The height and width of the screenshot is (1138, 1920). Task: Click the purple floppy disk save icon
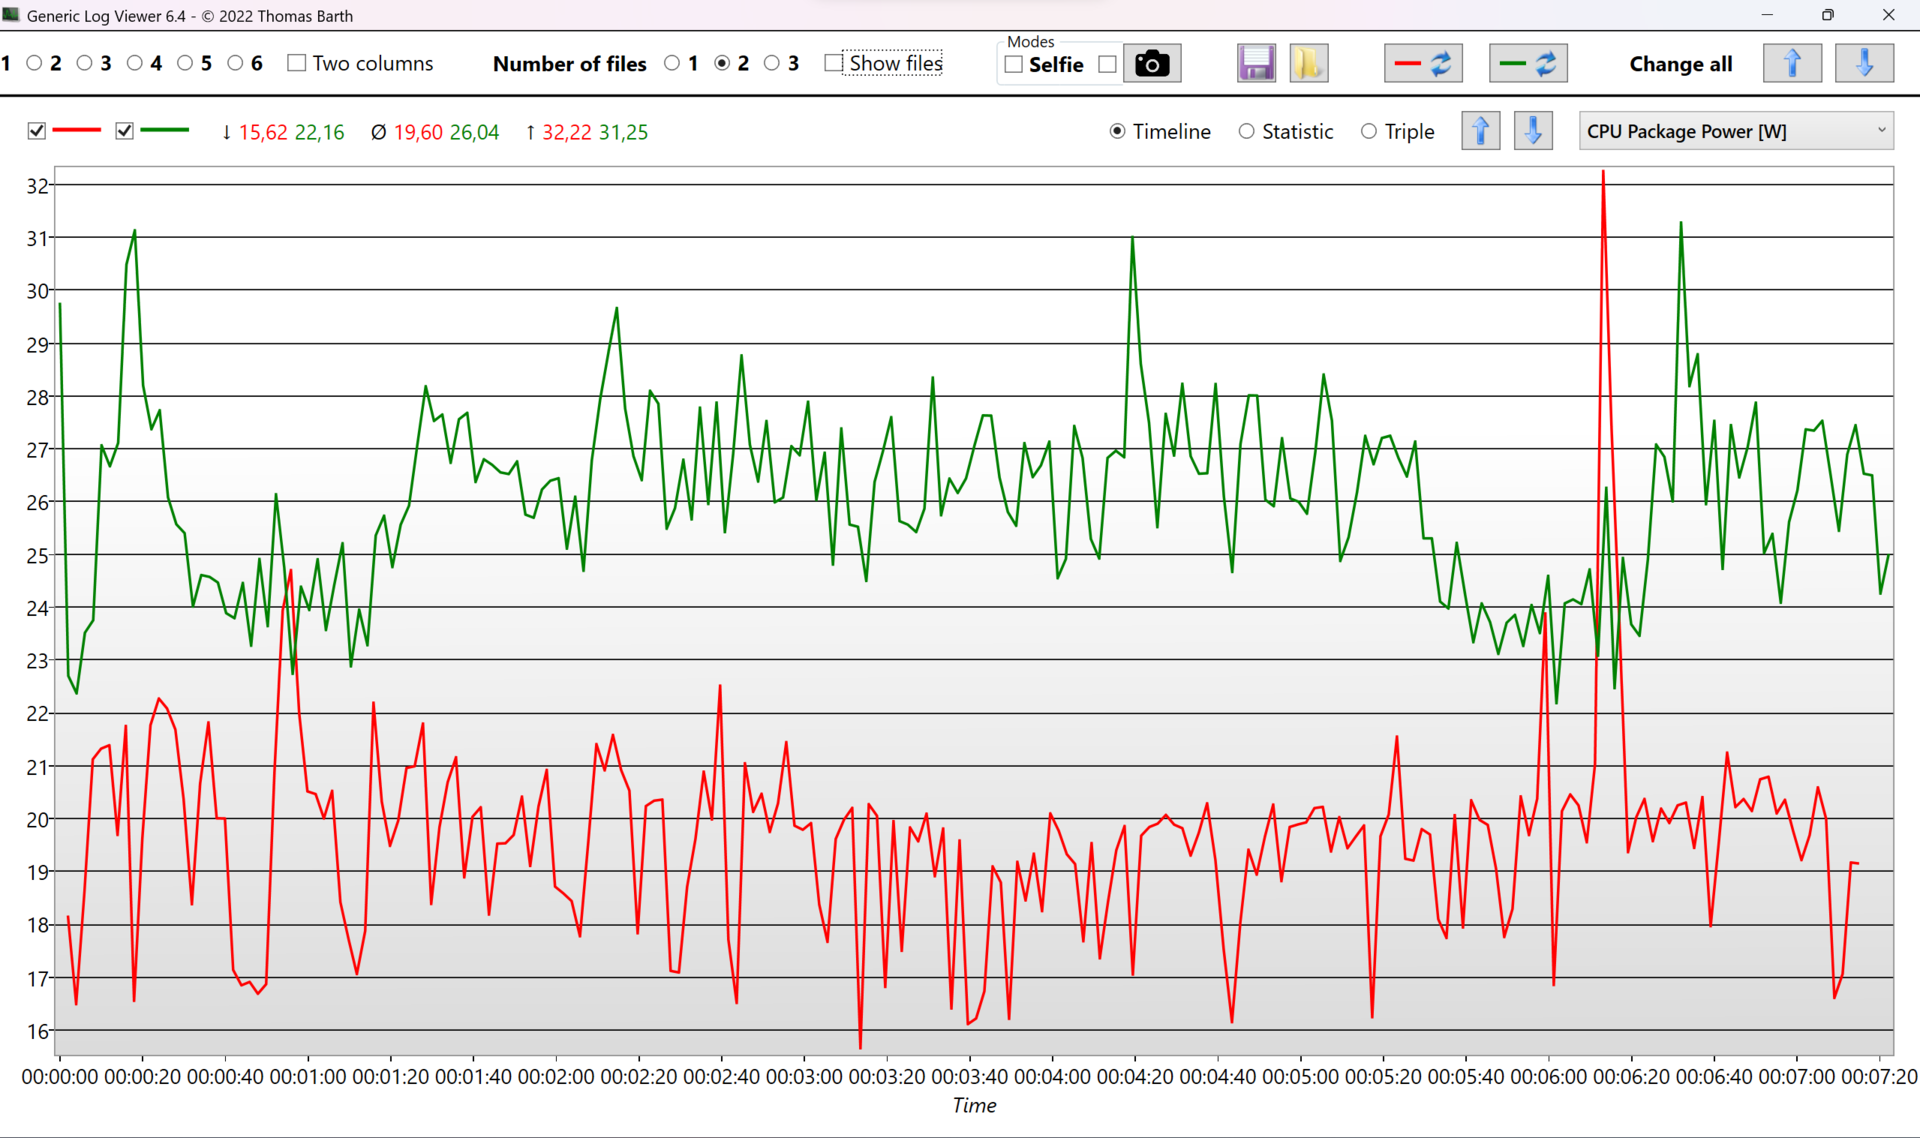1256,64
